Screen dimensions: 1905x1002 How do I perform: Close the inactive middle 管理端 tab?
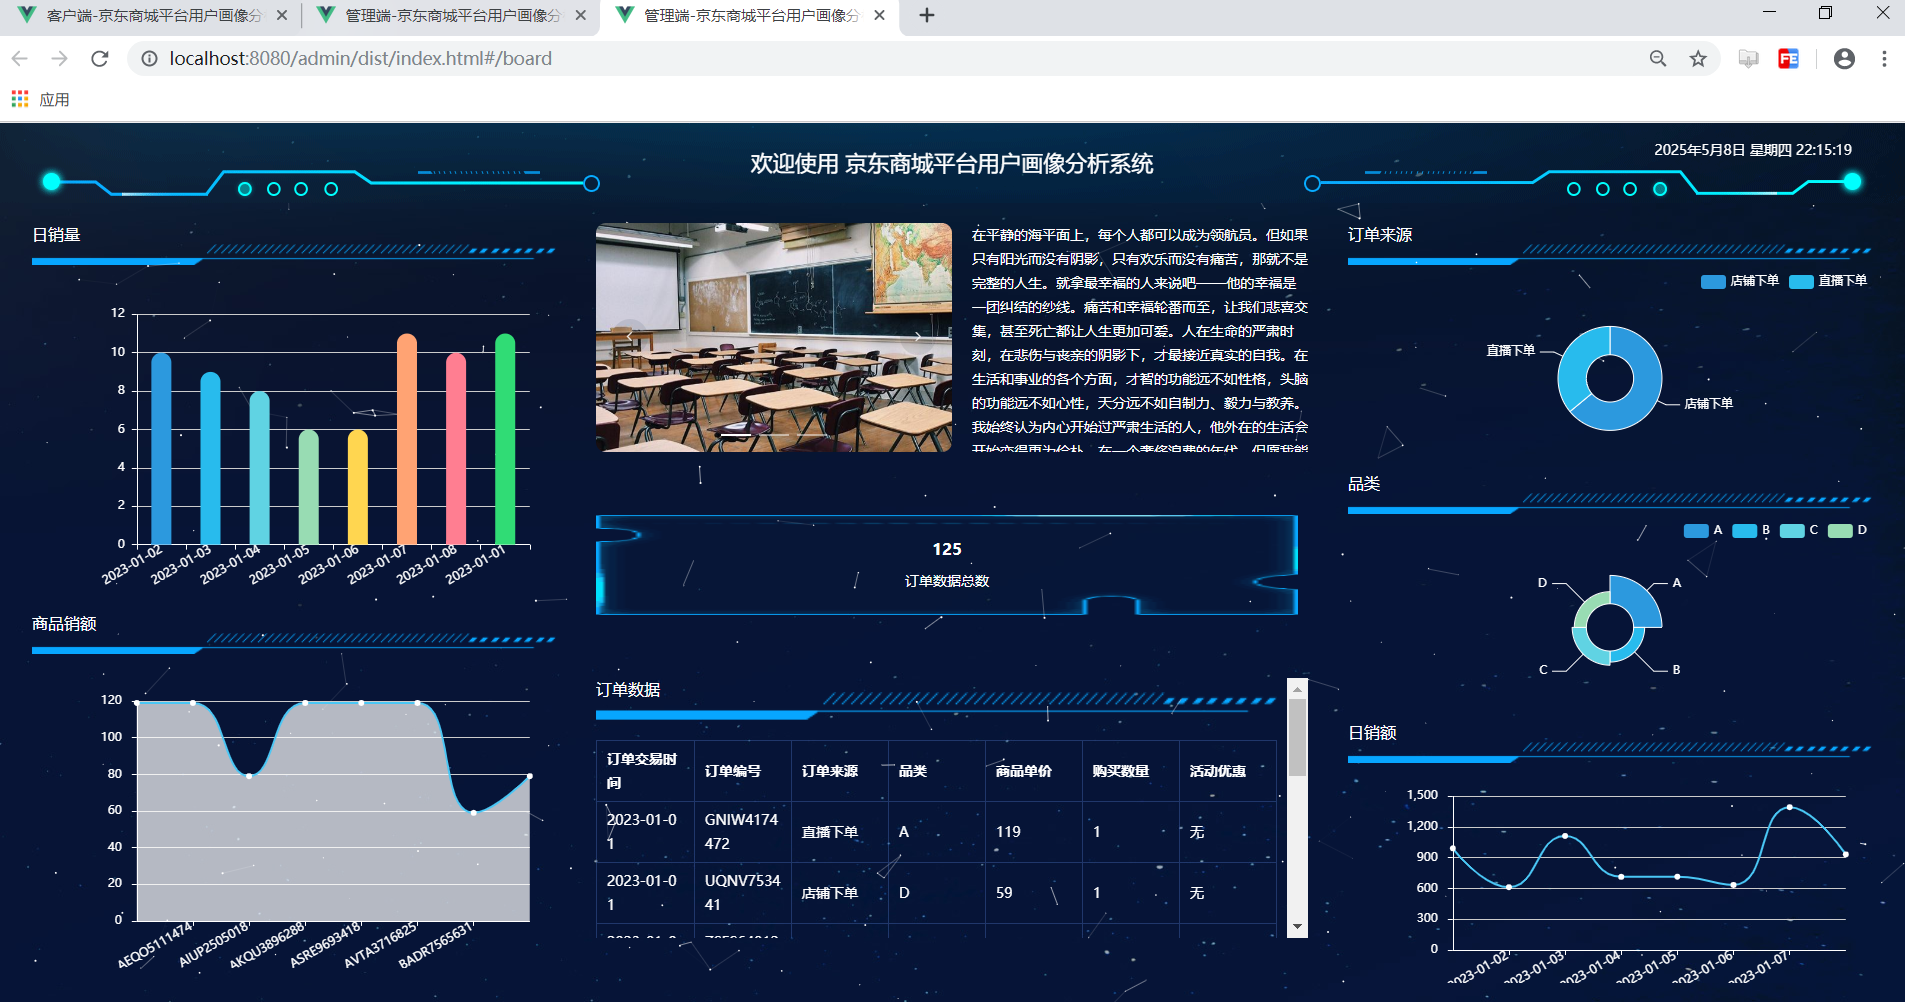580,15
